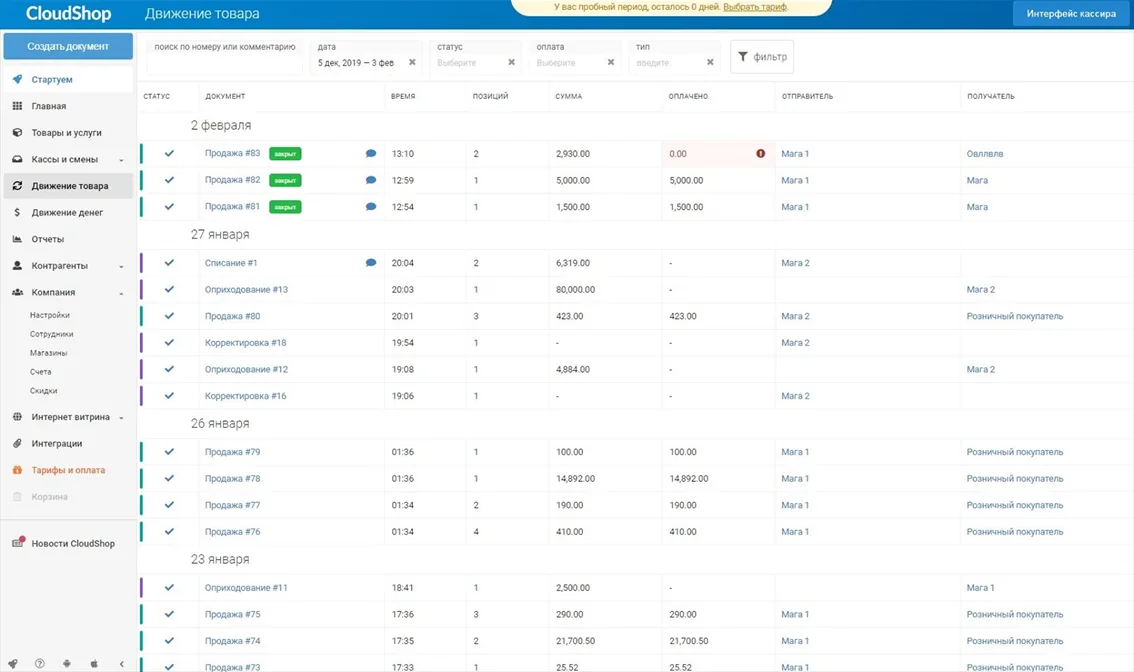Click the rocket icon in the sidebar footer
1134x672 pixels.
pyautogui.click(x=13, y=663)
